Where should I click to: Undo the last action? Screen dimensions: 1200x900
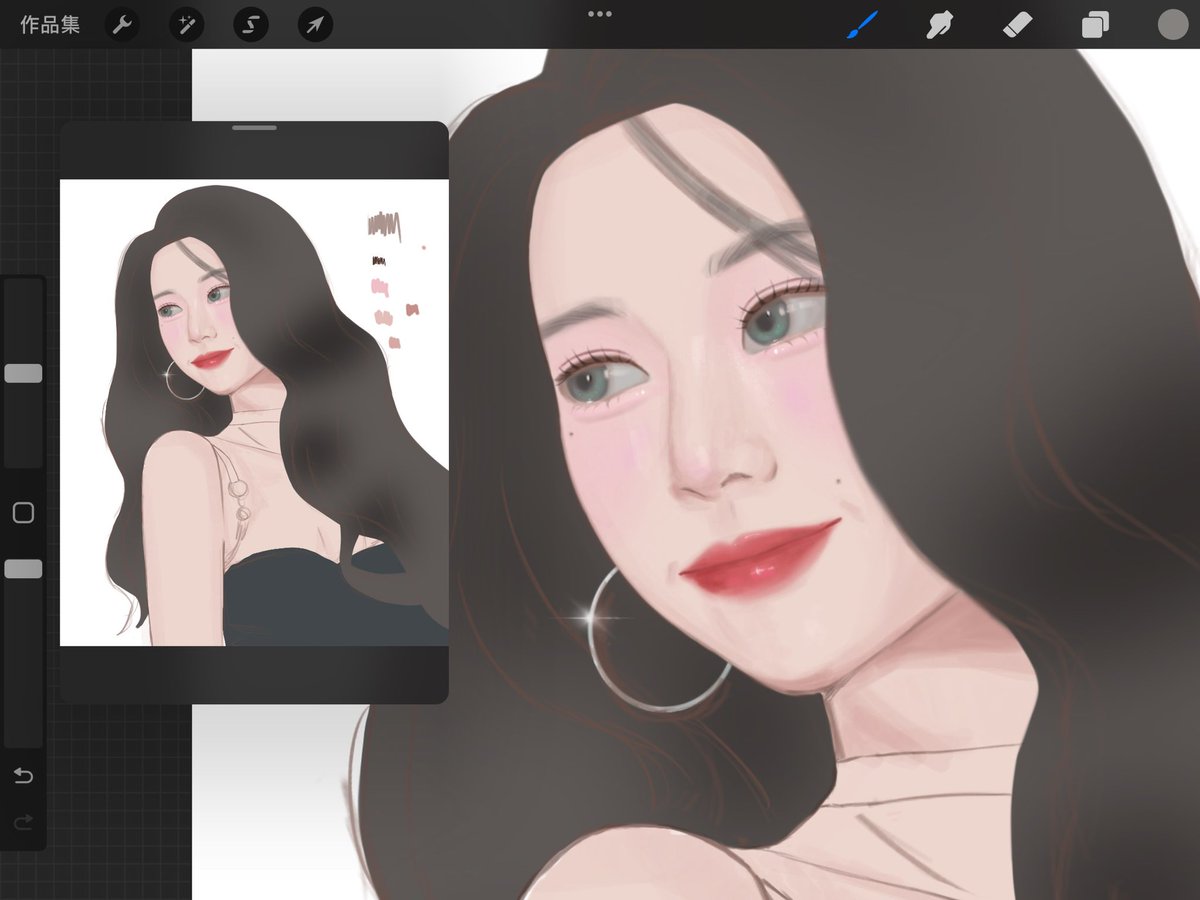[x=23, y=776]
